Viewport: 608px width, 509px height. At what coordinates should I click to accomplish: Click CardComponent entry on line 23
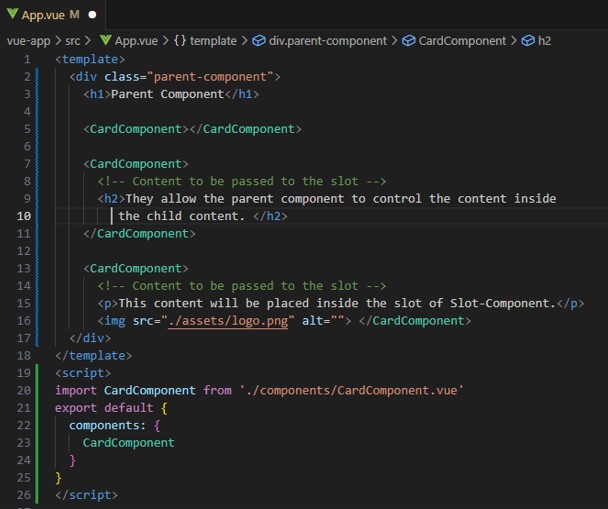(x=128, y=443)
